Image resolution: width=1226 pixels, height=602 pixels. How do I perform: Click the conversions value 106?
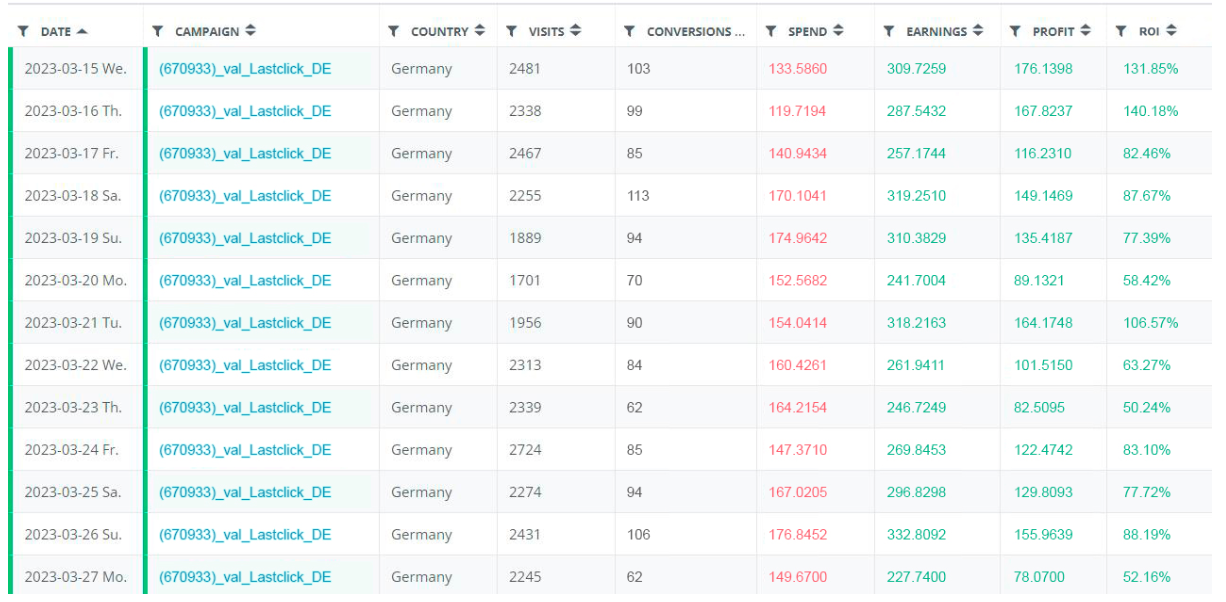[638, 535]
